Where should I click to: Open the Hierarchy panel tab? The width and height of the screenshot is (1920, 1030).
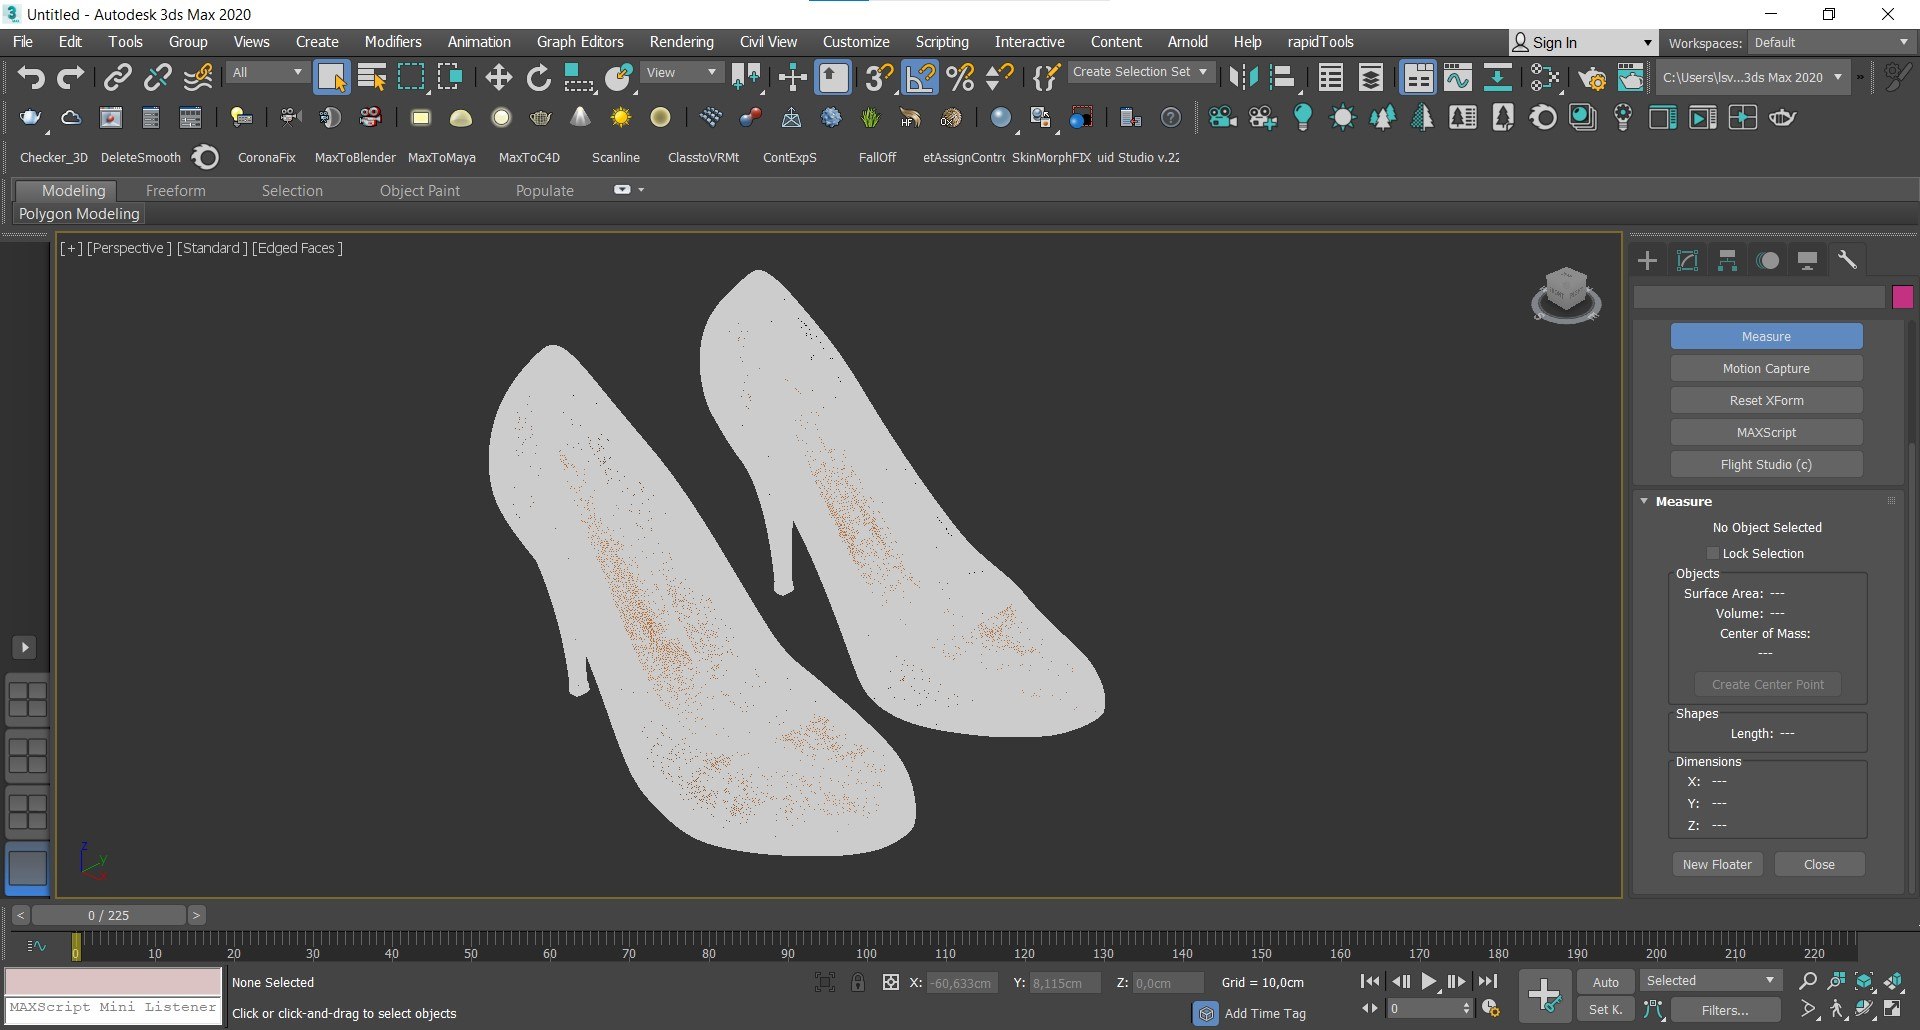tap(1727, 261)
